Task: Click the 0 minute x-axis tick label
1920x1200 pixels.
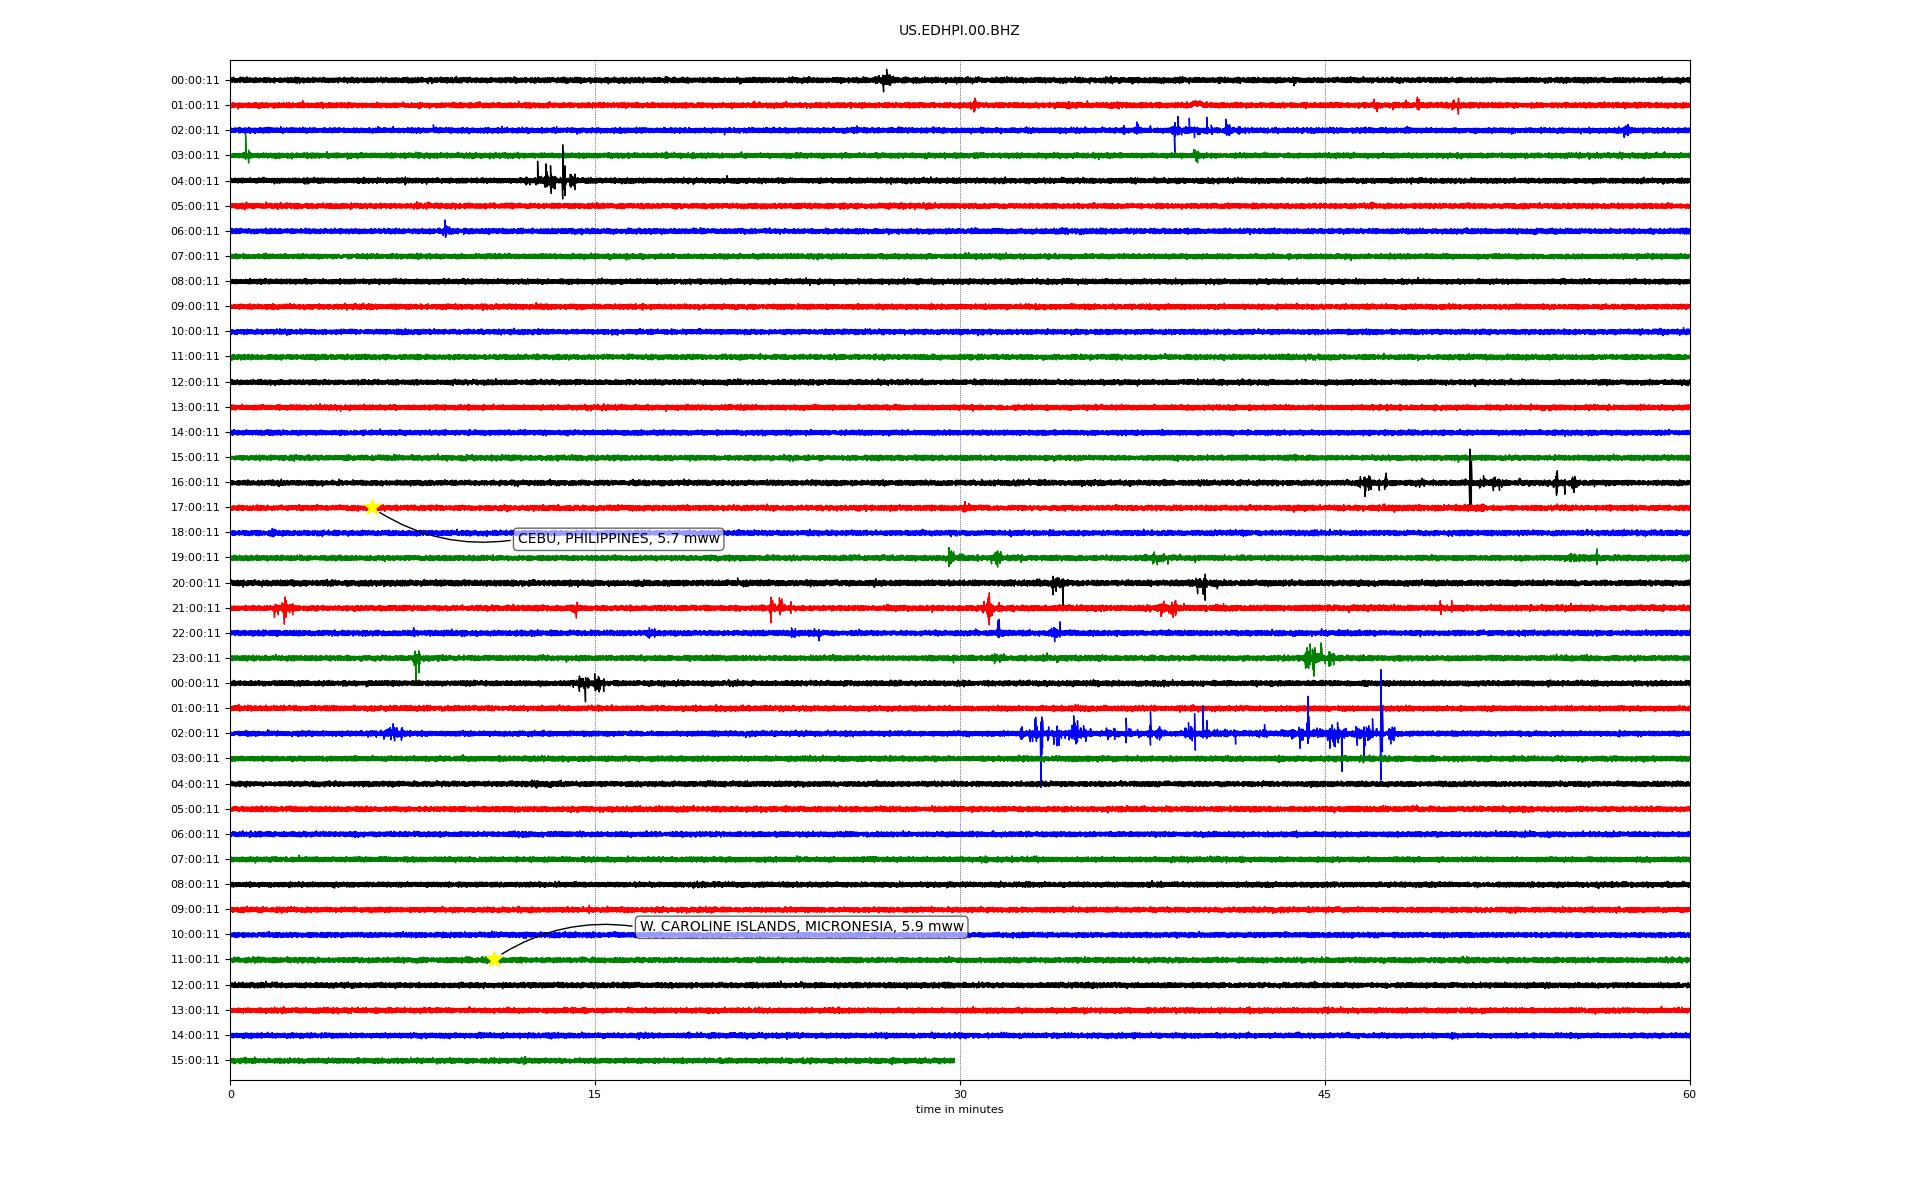Action: point(231,1094)
